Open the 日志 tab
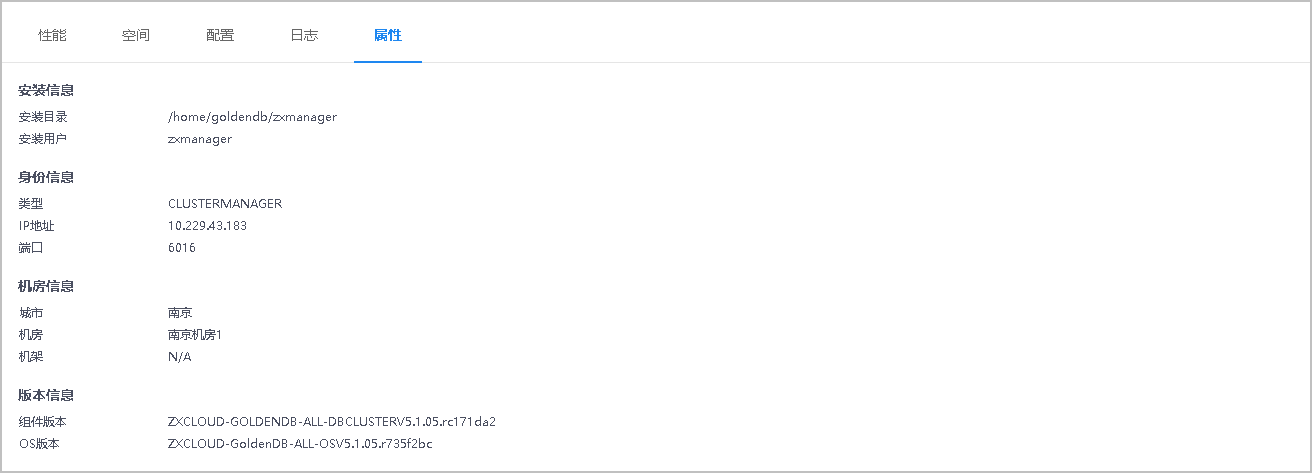The image size is (1312, 473). pyautogui.click(x=304, y=35)
